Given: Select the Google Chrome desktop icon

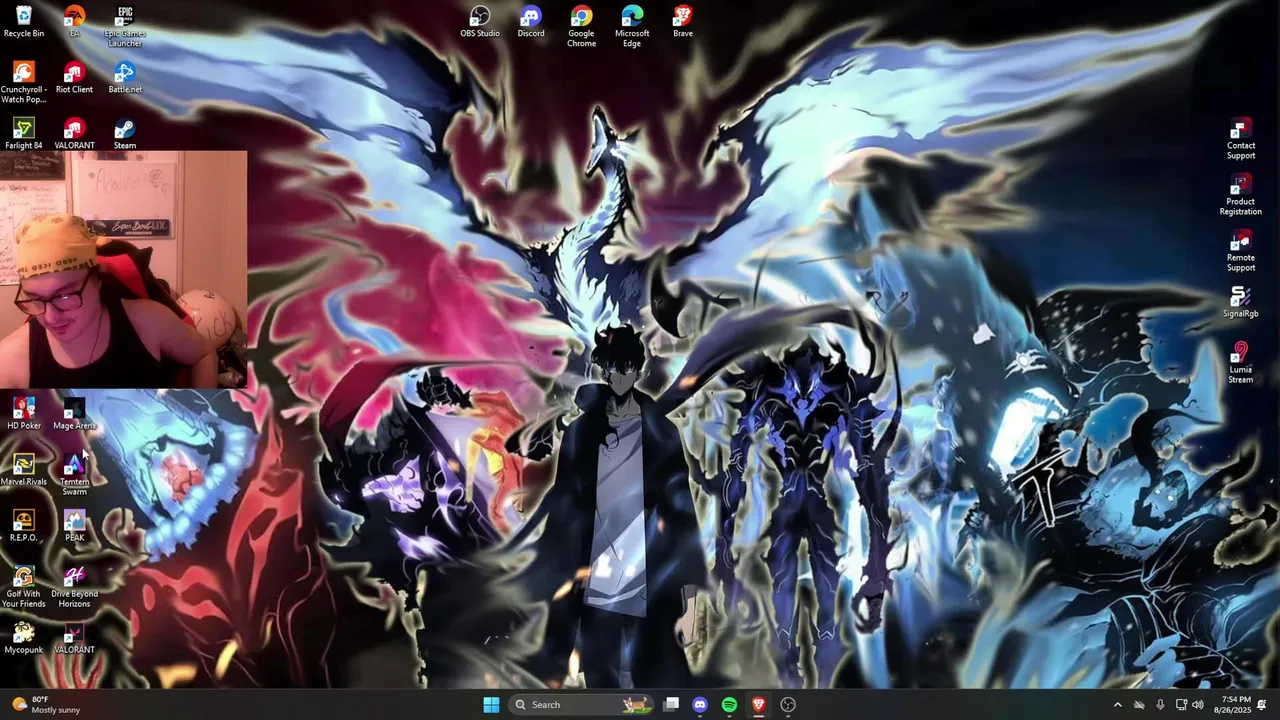Looking at the screenshot, I should tap(581, 26).
